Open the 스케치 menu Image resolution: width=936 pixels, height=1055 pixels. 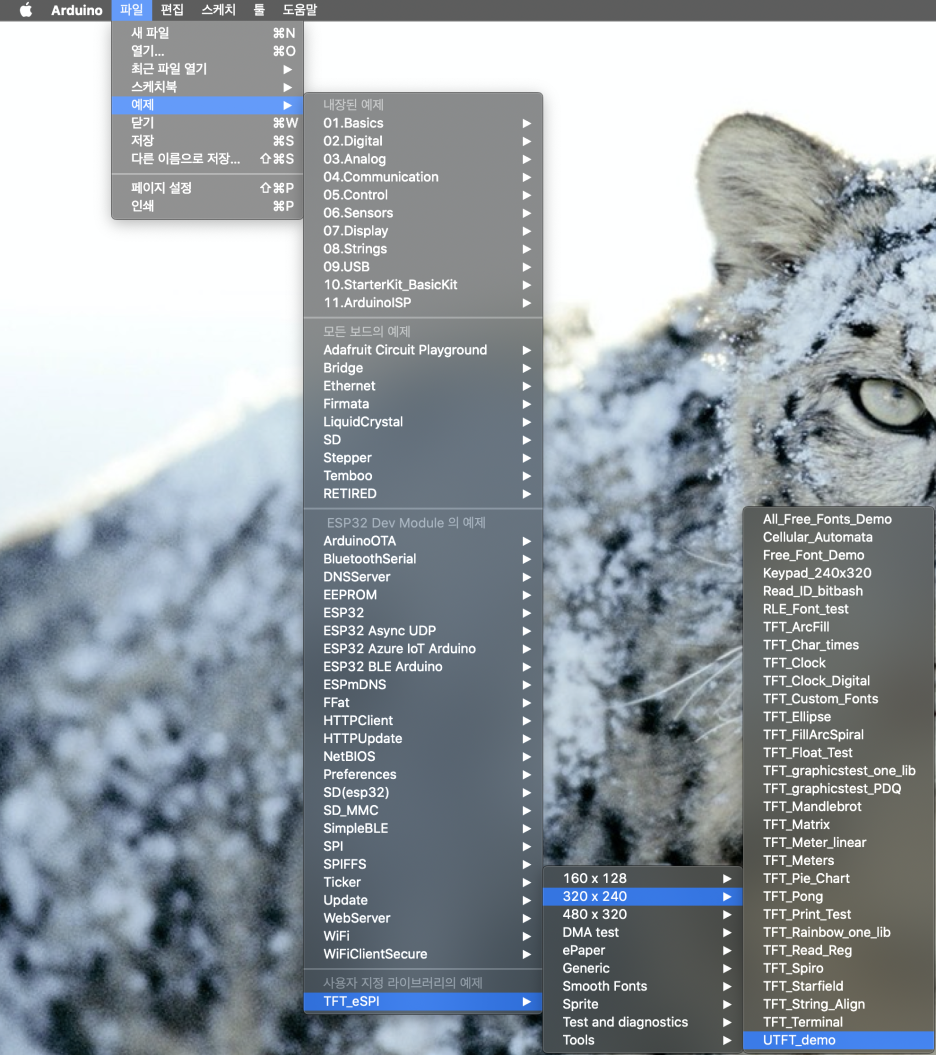tap(219, 10)
